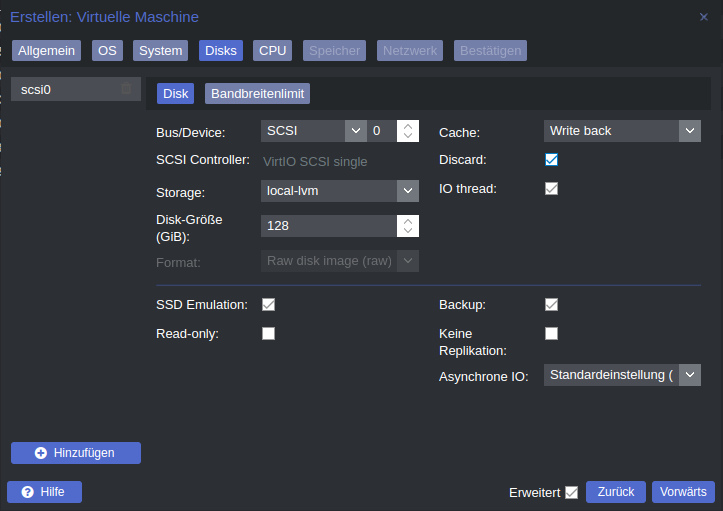Disable the SSD Emulation checkbox
Image resolution: width=723 pixels, height=511 pixels.
268,304
